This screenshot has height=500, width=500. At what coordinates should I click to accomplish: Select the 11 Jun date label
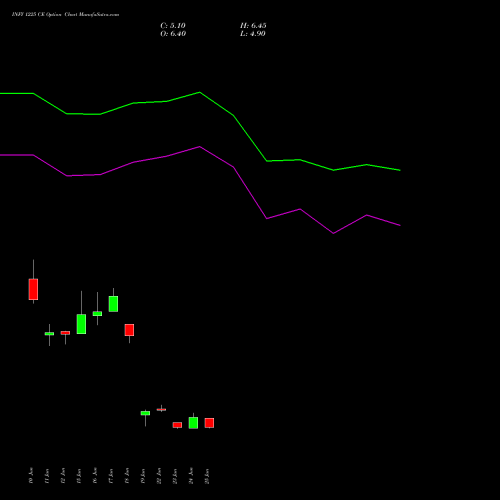click(47, 476)
